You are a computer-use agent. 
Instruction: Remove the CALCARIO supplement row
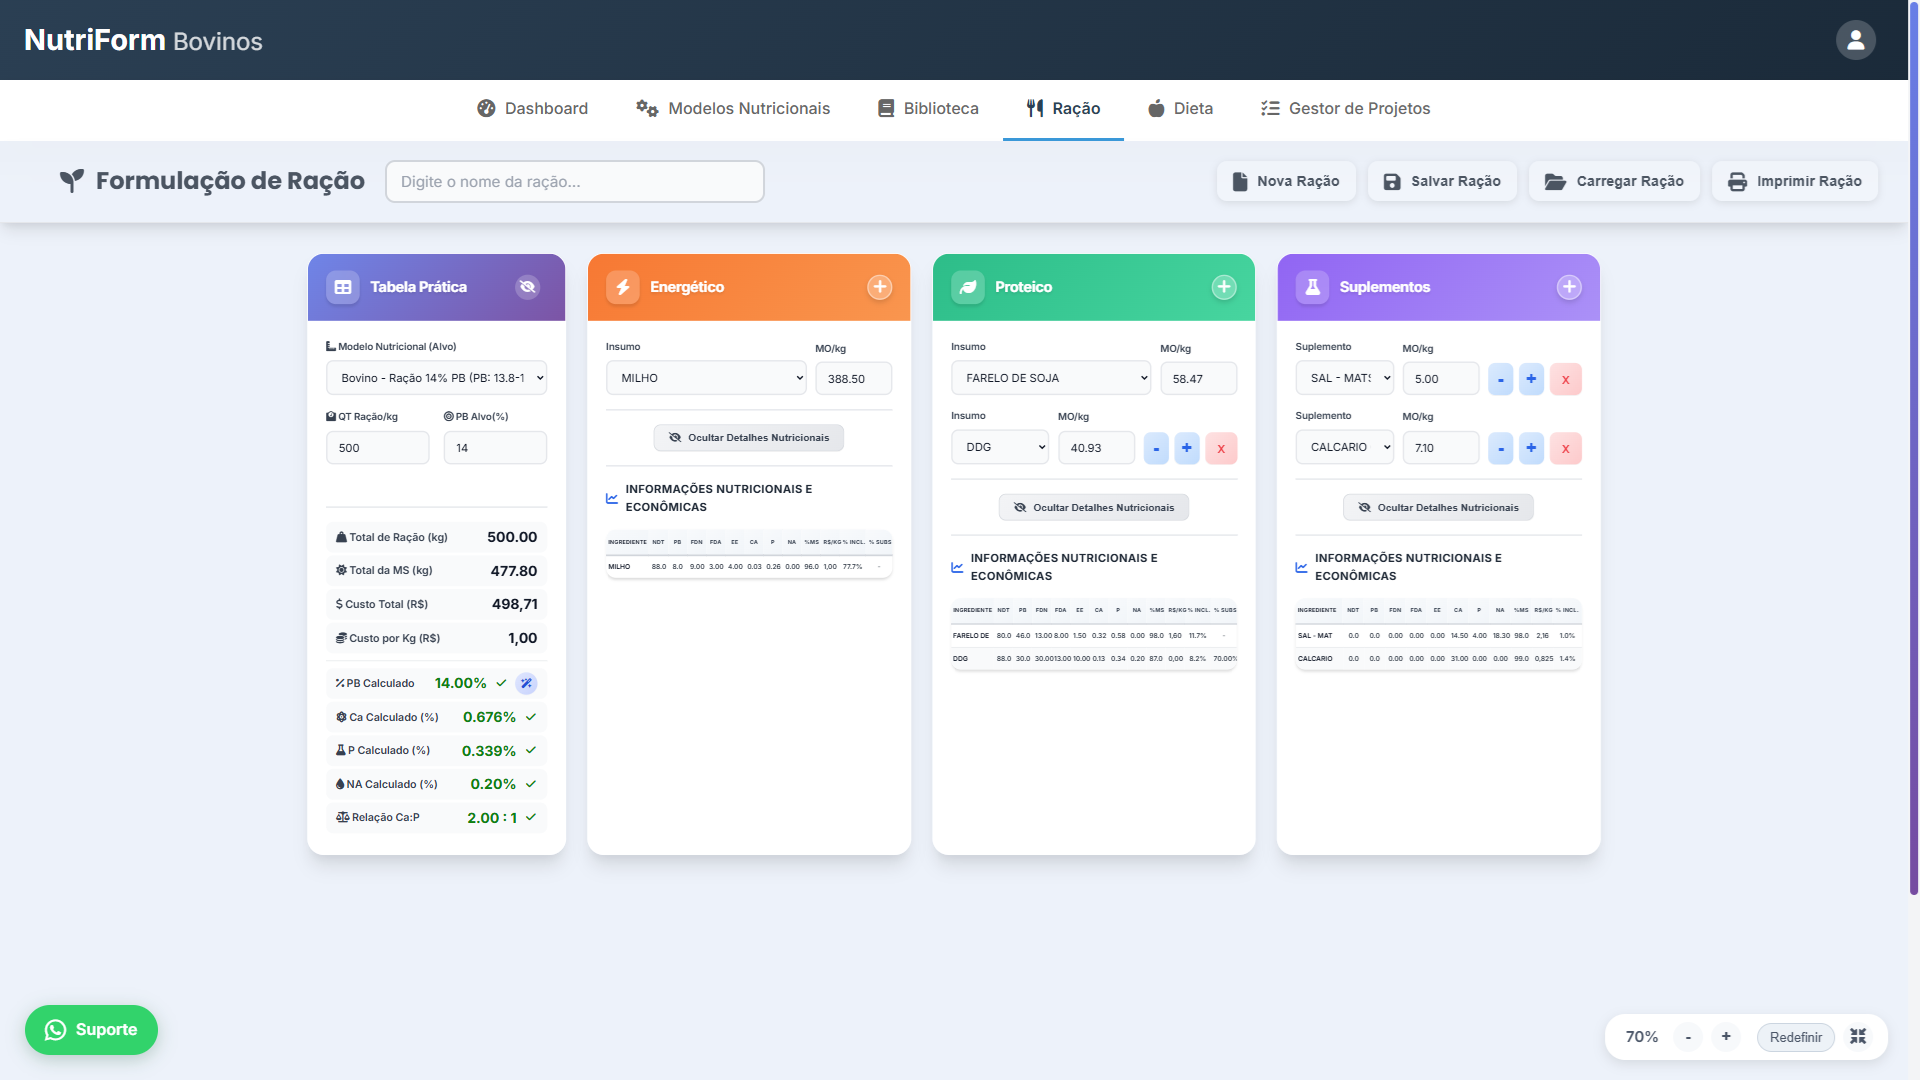pyautogui.click(x=1566, y=448)
